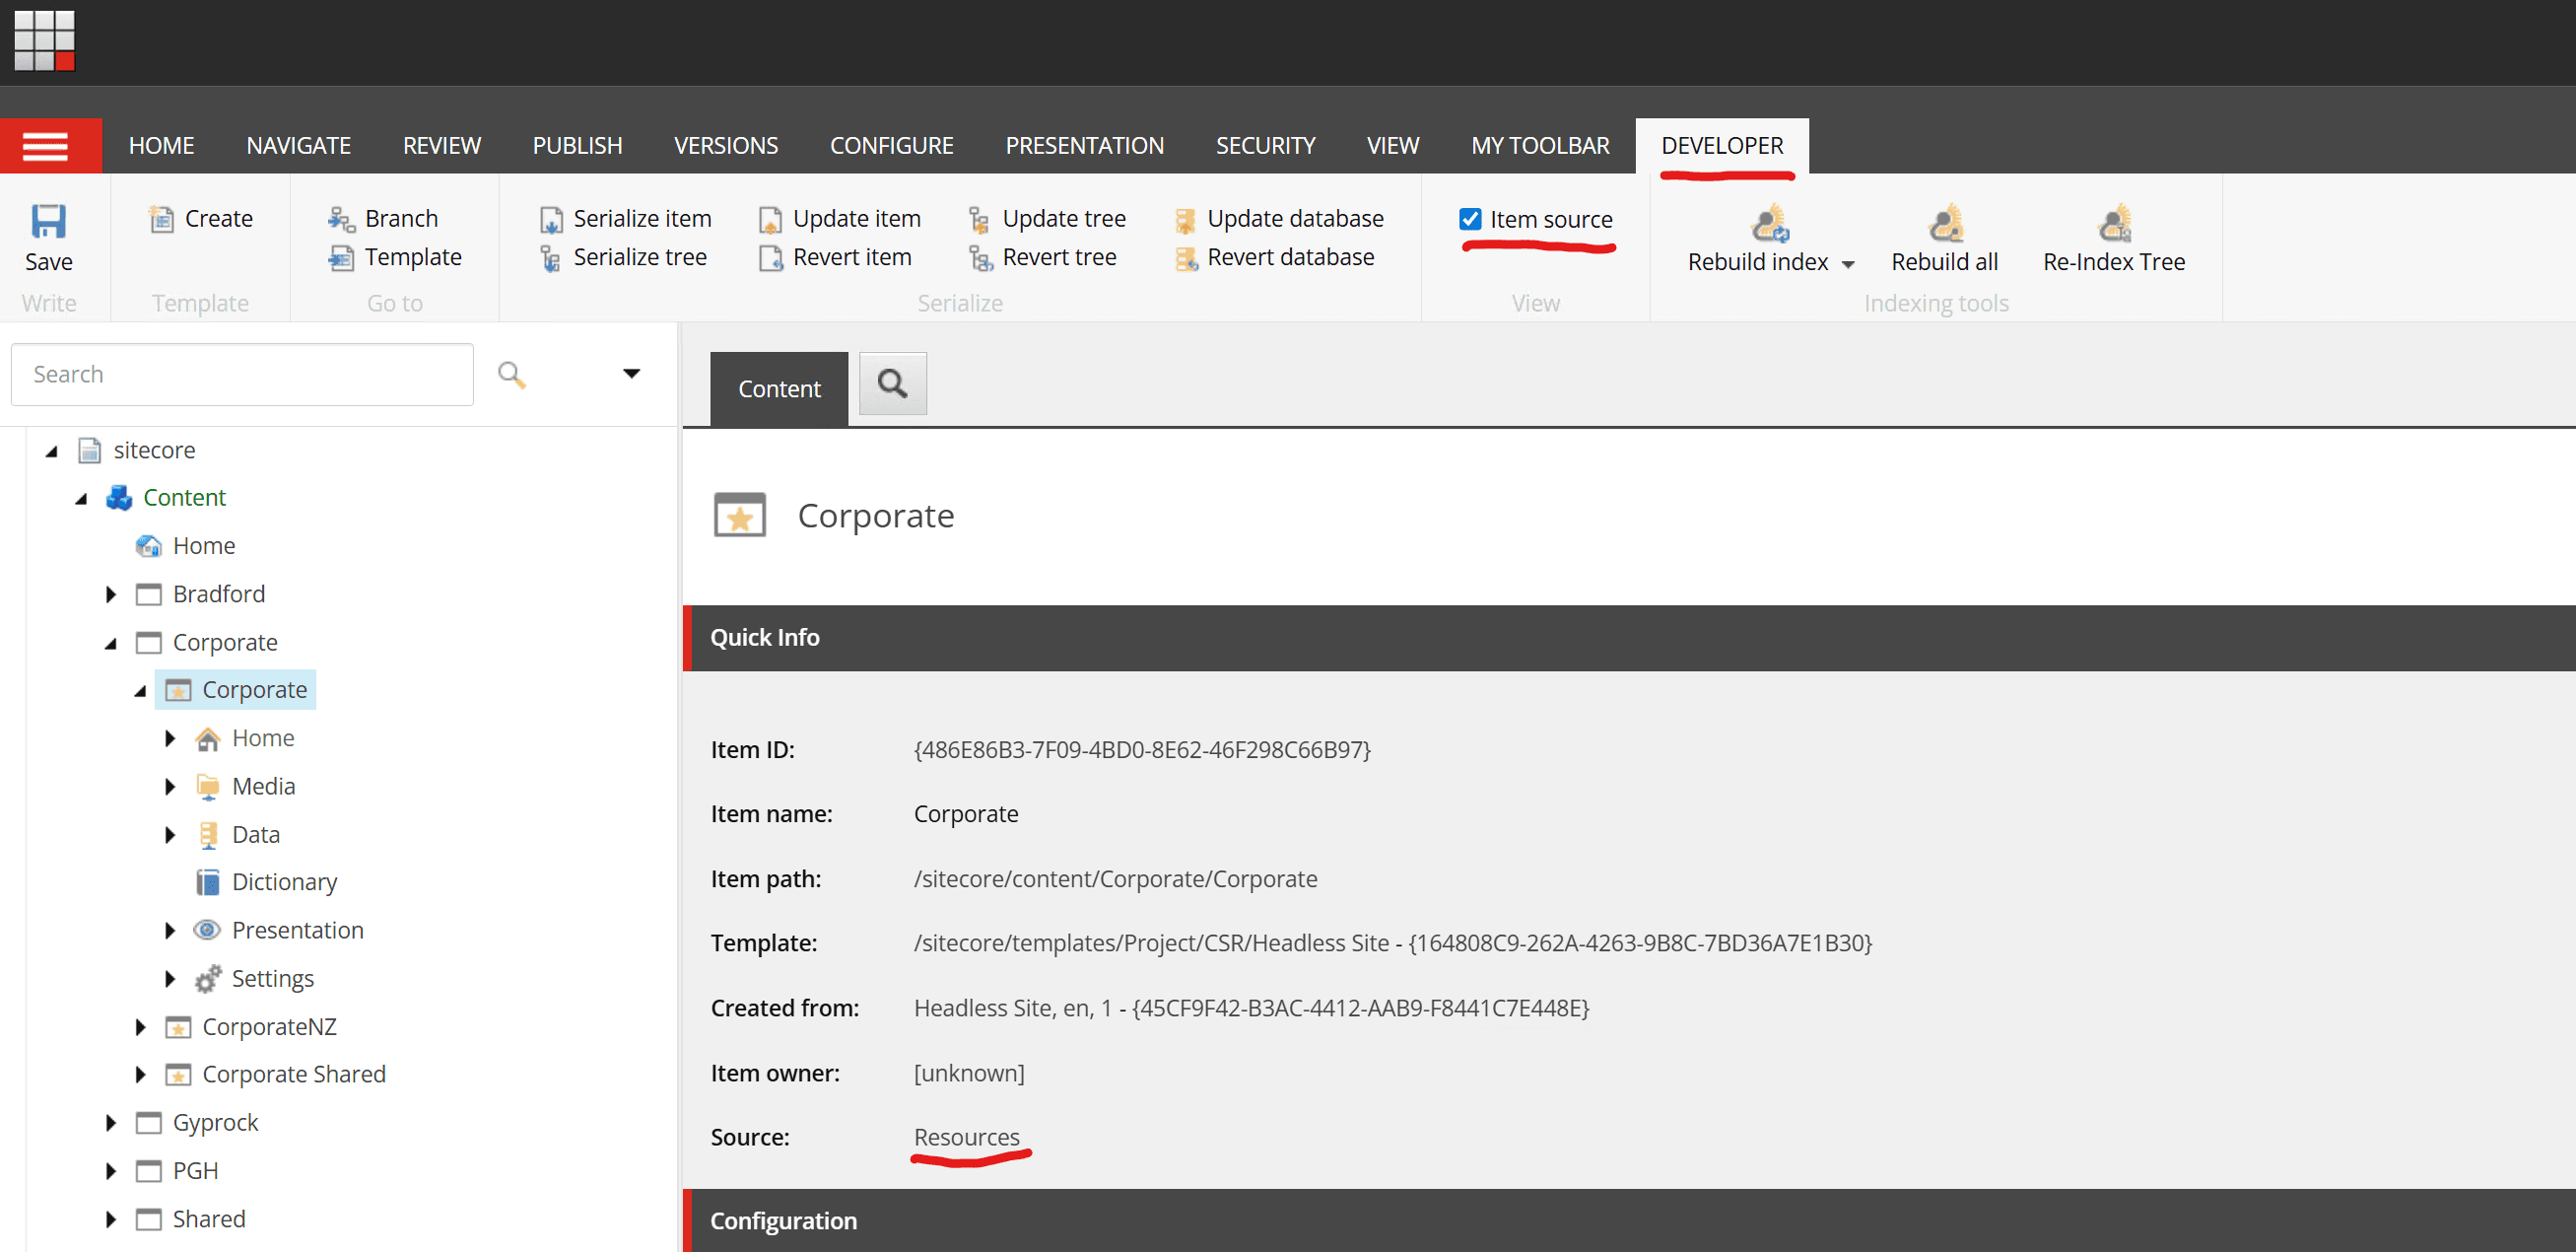Screen dimensions: 2576x1252
Task: Expand the Presentation tree node
Action: click(x=170, y=930)
